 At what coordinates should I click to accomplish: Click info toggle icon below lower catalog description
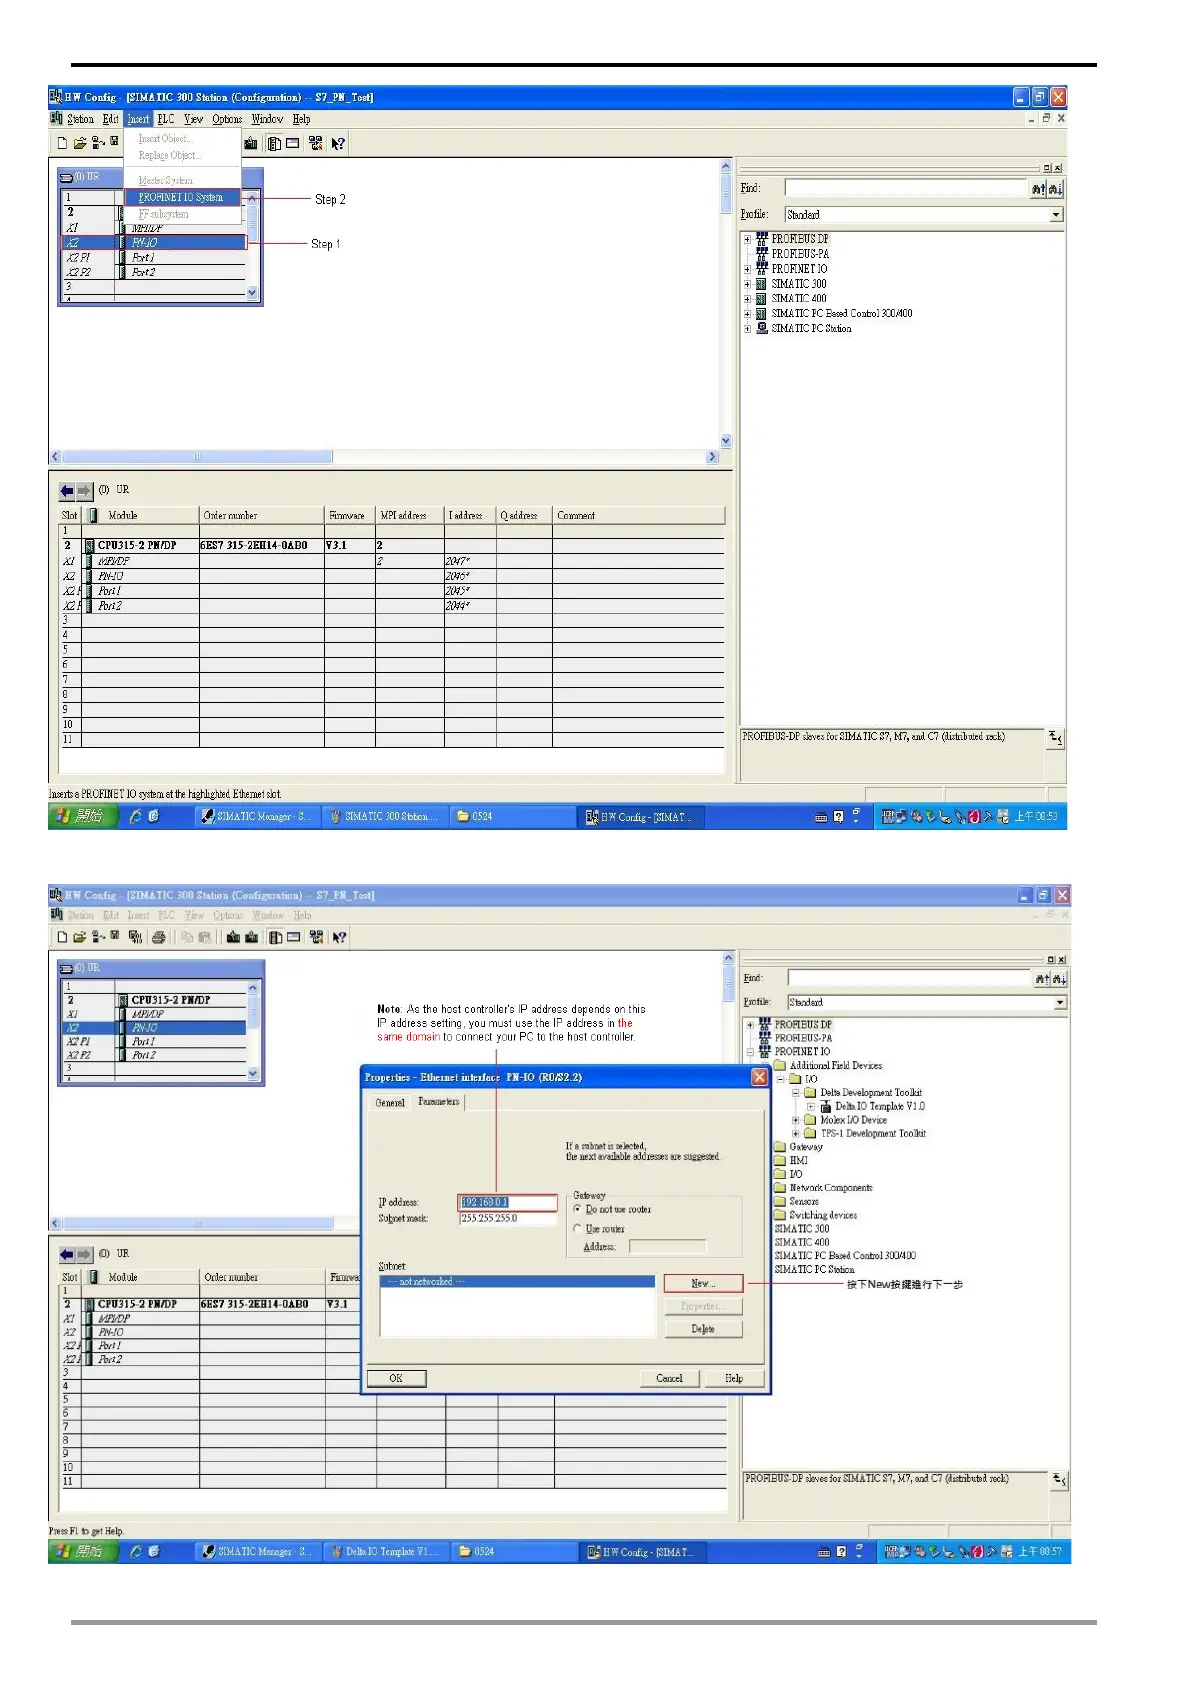pyautogui.click(x=1059, y=1480)
